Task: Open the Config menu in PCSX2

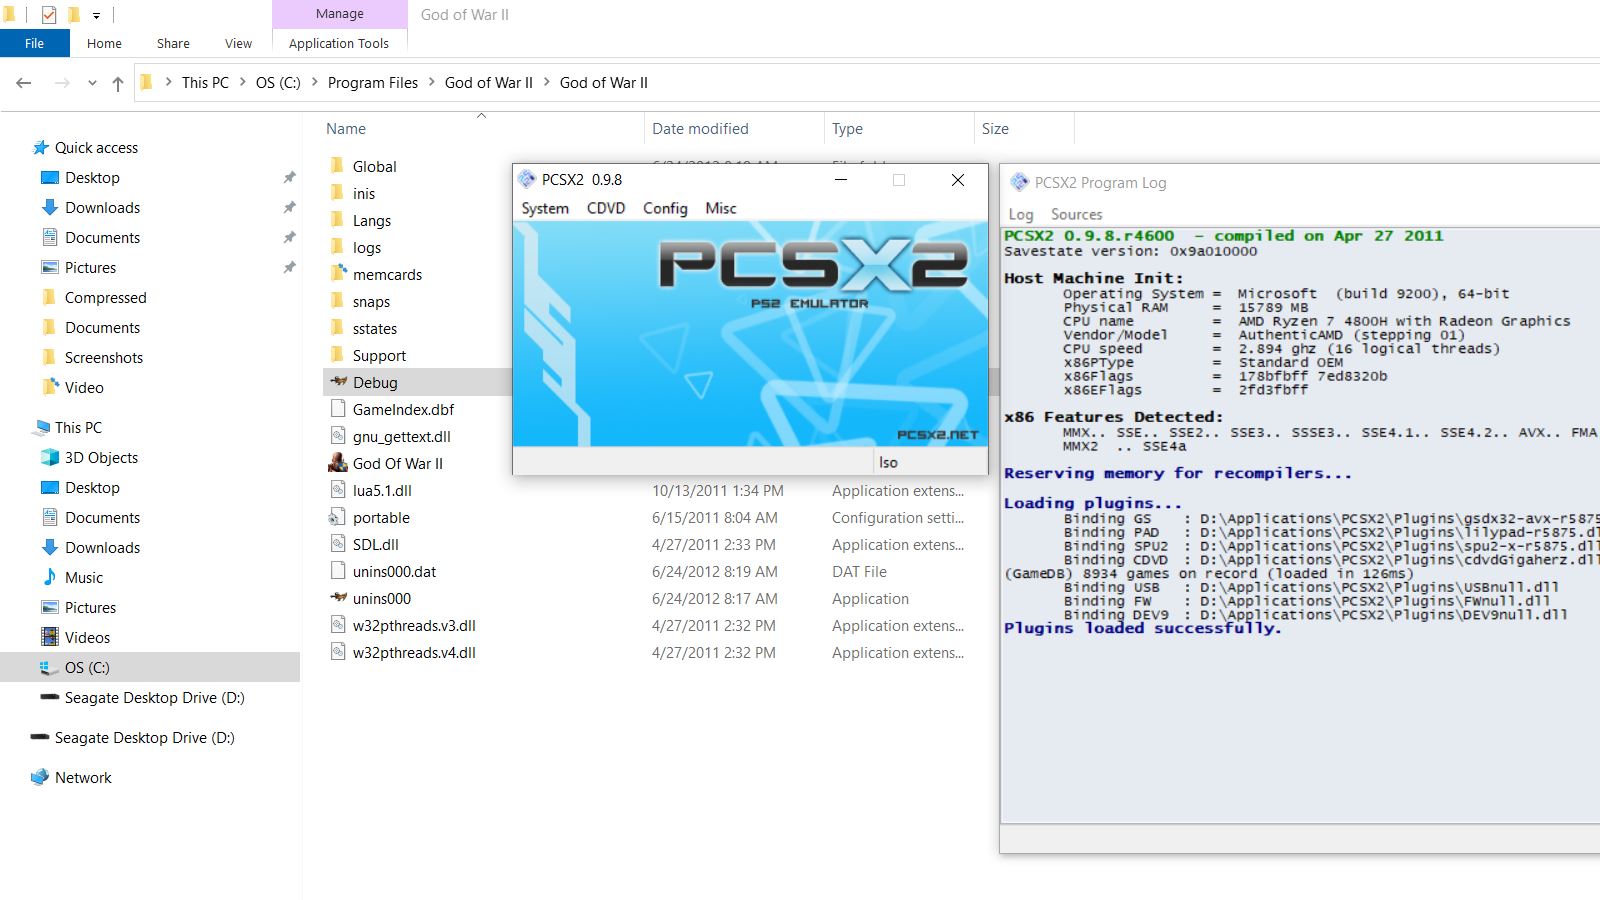Action: coord(665,208)
